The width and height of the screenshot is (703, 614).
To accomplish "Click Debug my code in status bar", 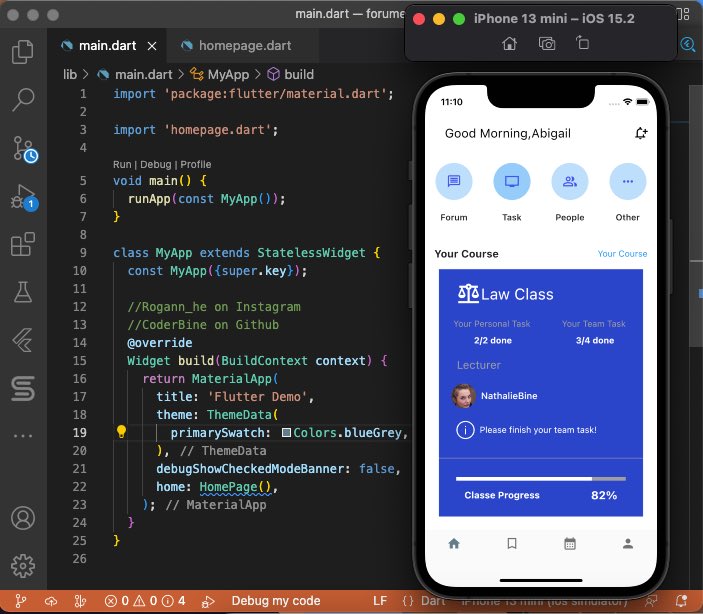I will point(276,601).
